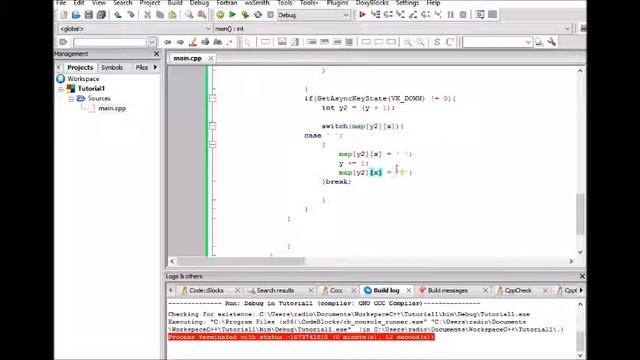Undo the last edit via toolbar
The width and height of the screenshot is (640, 360).
click(x=118, y=15)
